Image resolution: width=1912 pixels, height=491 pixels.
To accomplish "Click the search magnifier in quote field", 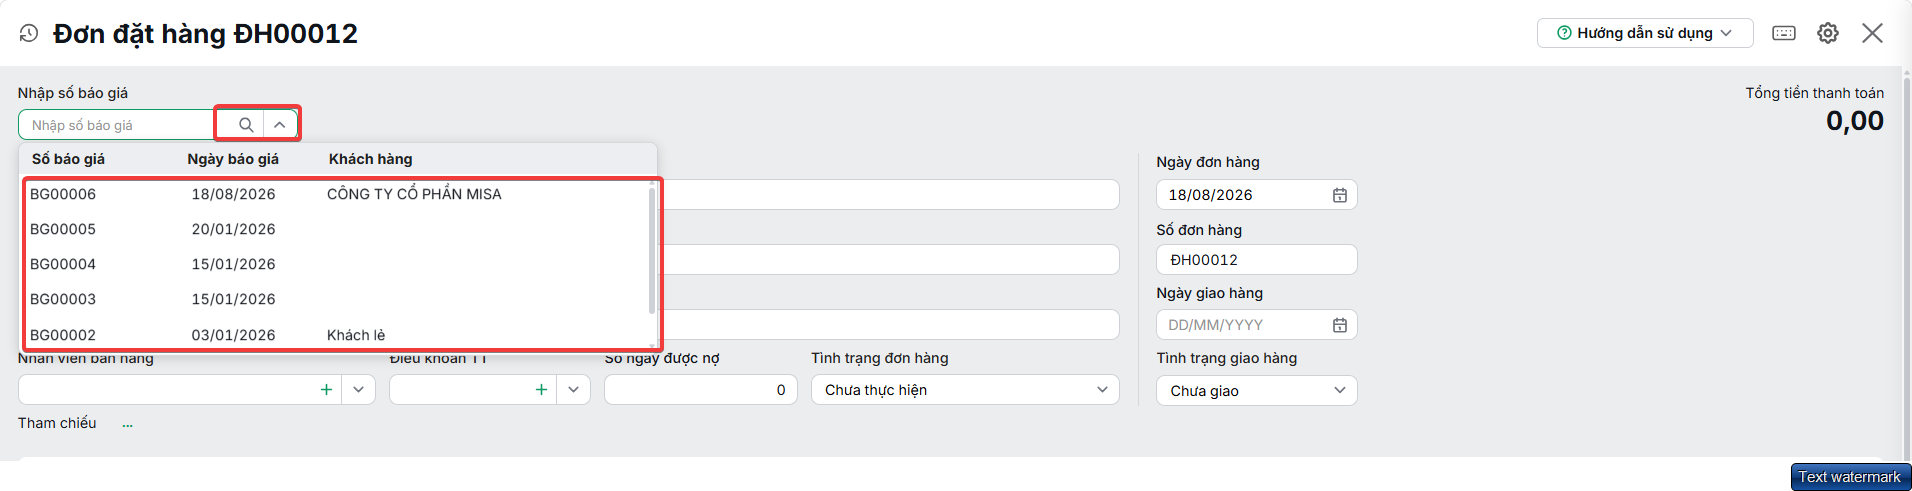I will pyautogui.click(x=245, y=125).
